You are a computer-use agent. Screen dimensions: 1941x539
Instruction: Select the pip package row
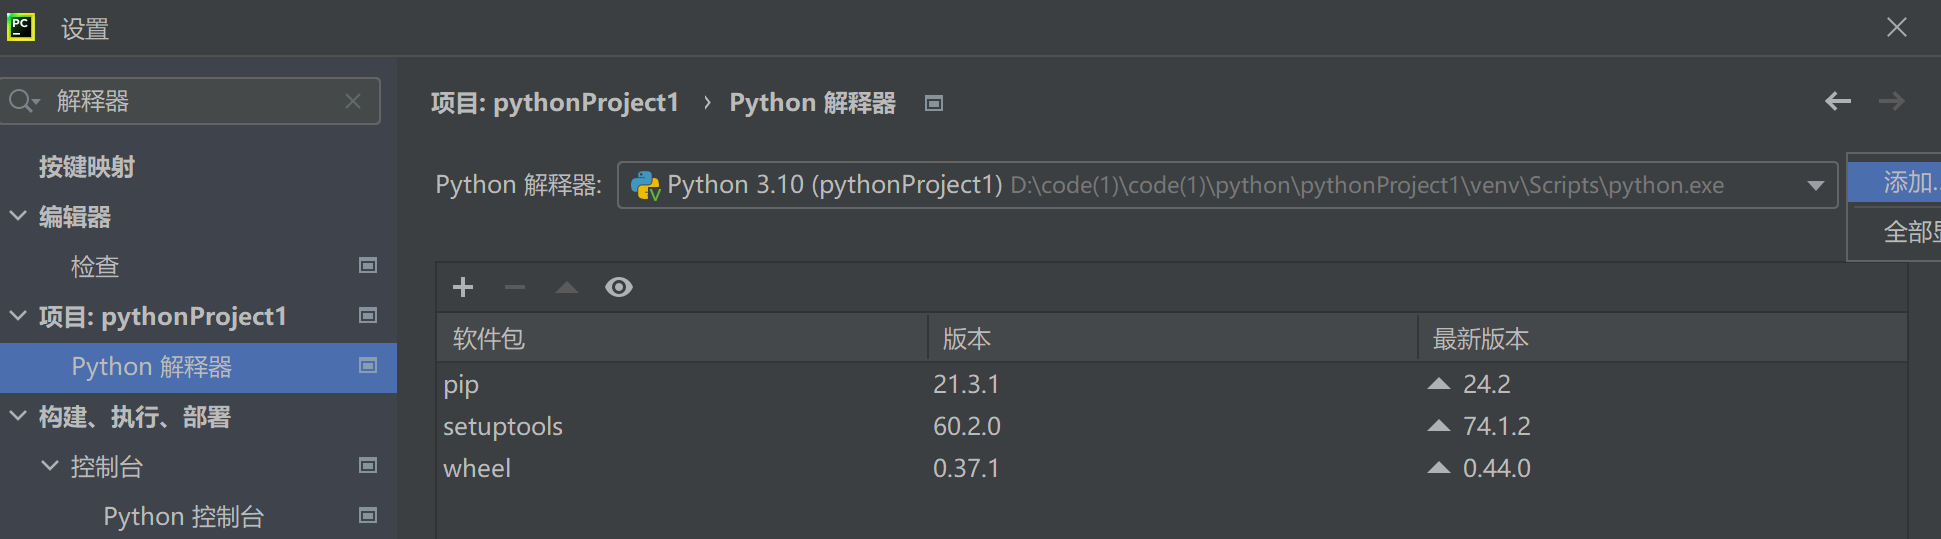pyautogui.click(x=1172, y=384)
